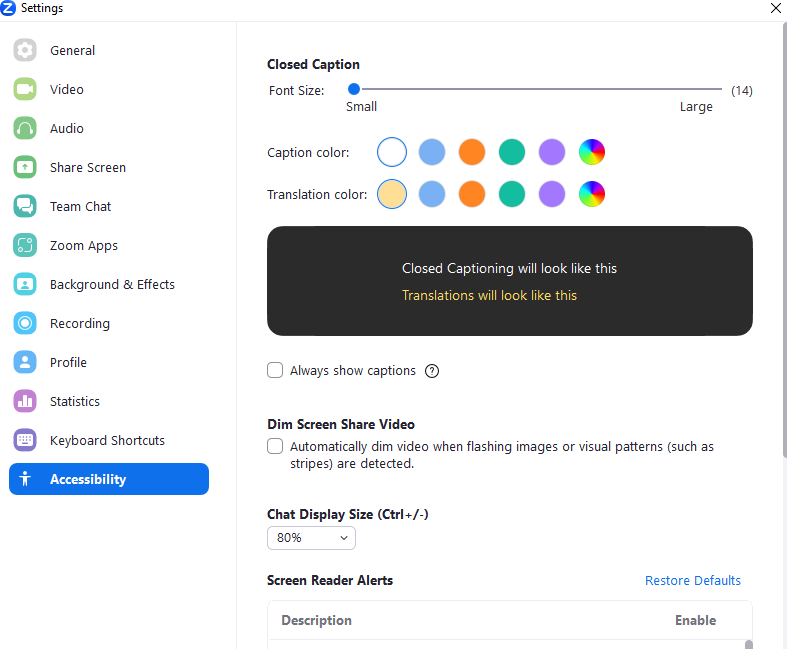Open Zoom Apps icon

click(x=25, y=245)
